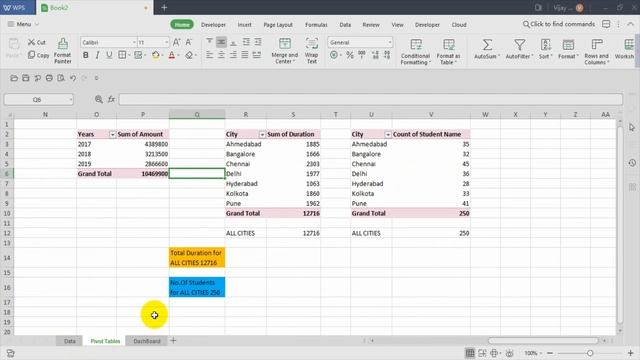The image size is (640, 360).
Task: Open City filter dropdown beside Sum of Duration
Action: [x=262, y=134]
